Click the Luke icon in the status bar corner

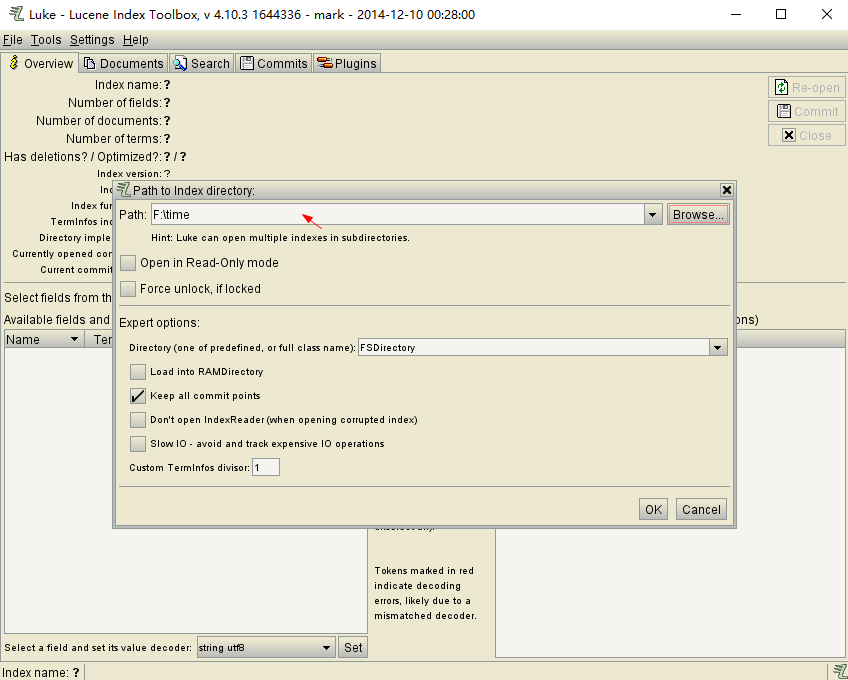coord(840,672)
